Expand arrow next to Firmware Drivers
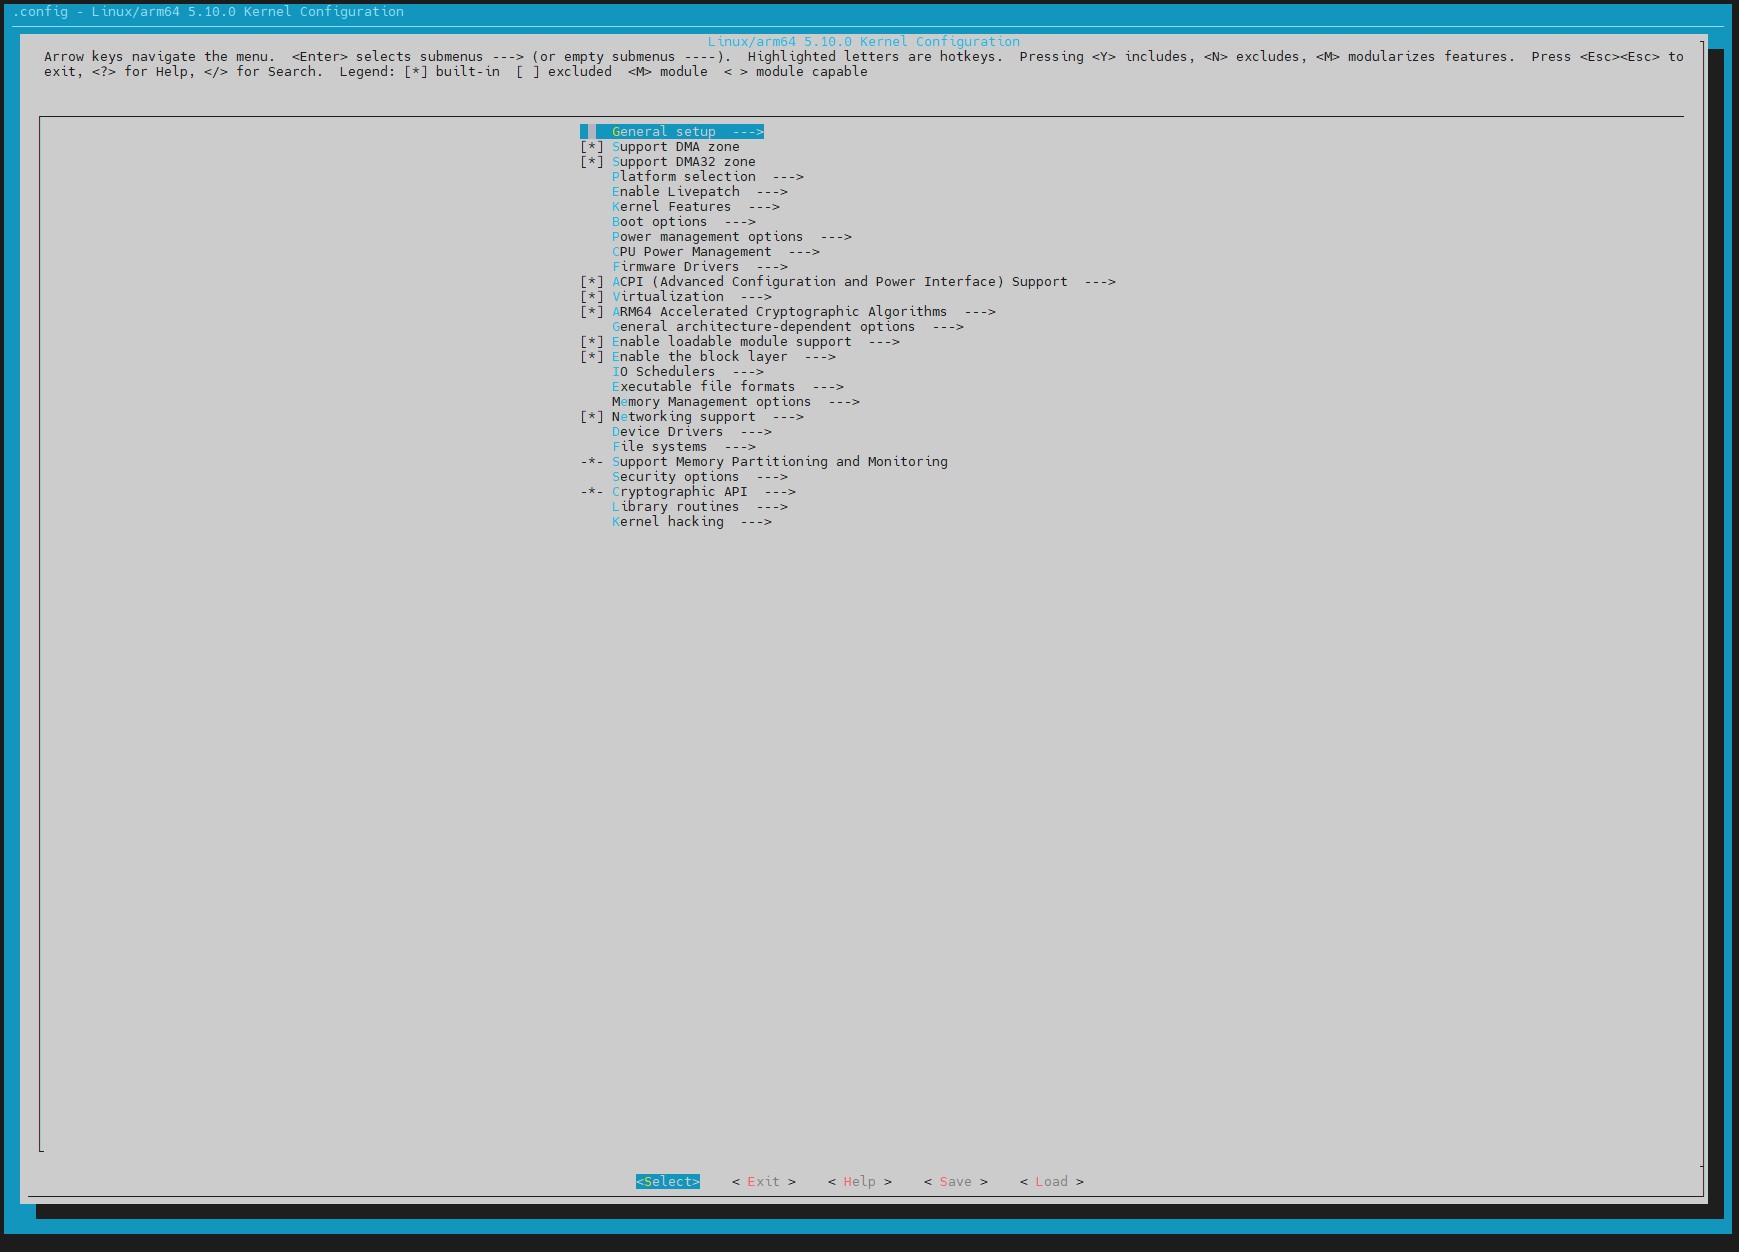The image size is (1739, 1252). tap(772, 267)
